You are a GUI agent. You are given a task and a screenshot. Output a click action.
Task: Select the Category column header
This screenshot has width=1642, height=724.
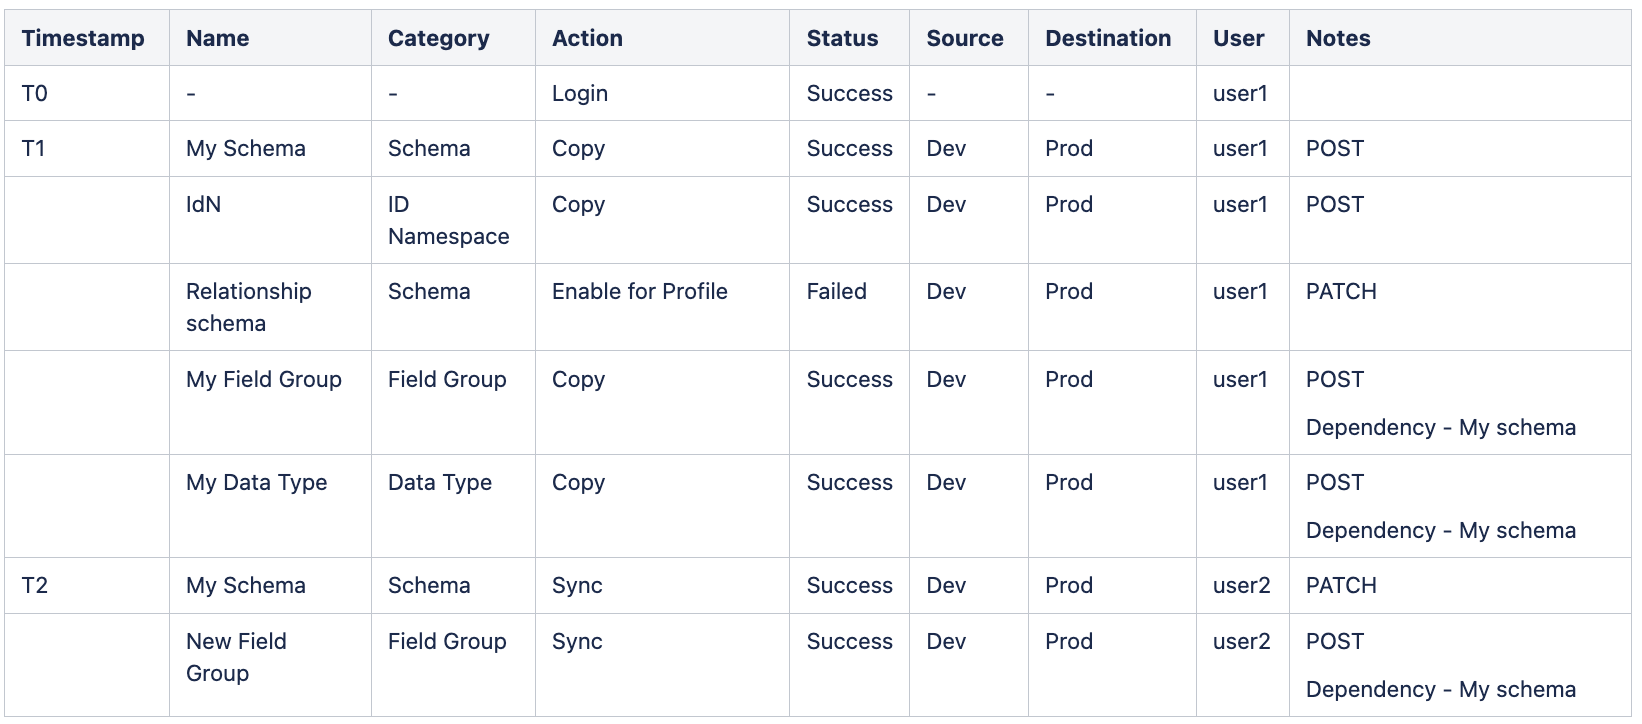click(x=438, y=38)
